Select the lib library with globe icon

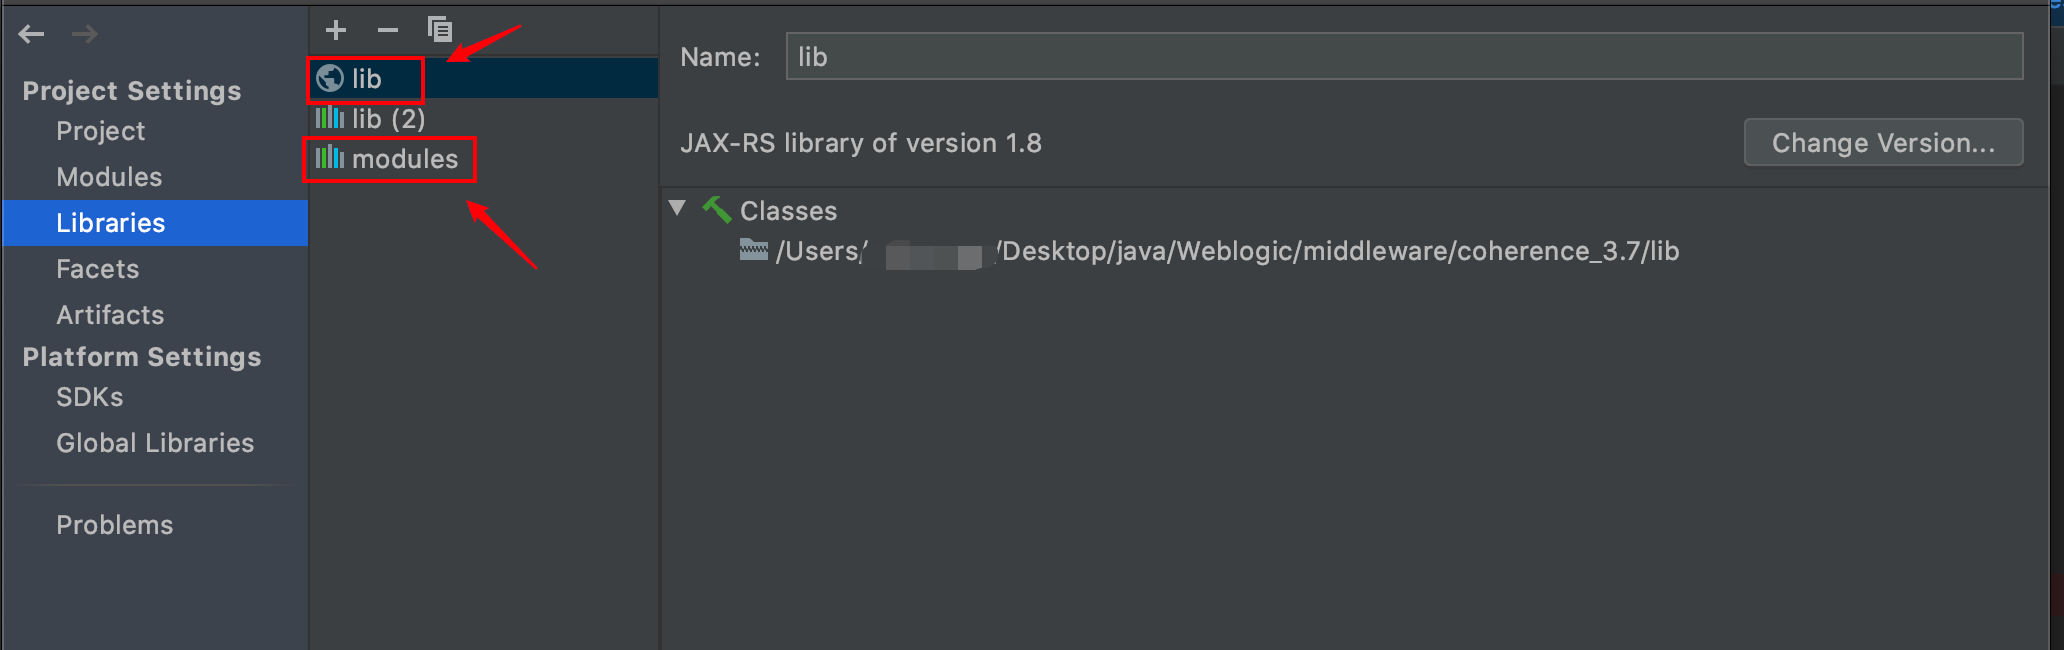click(x=366, y=79)
